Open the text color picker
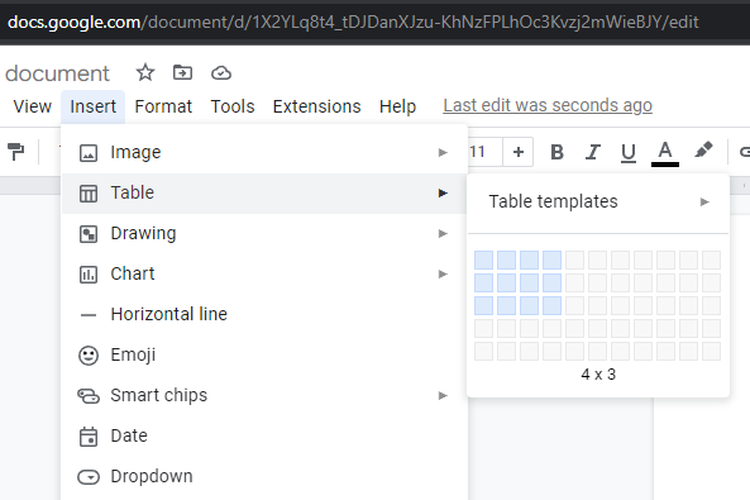This screenshot has width=750, height=500. [665, 152]
